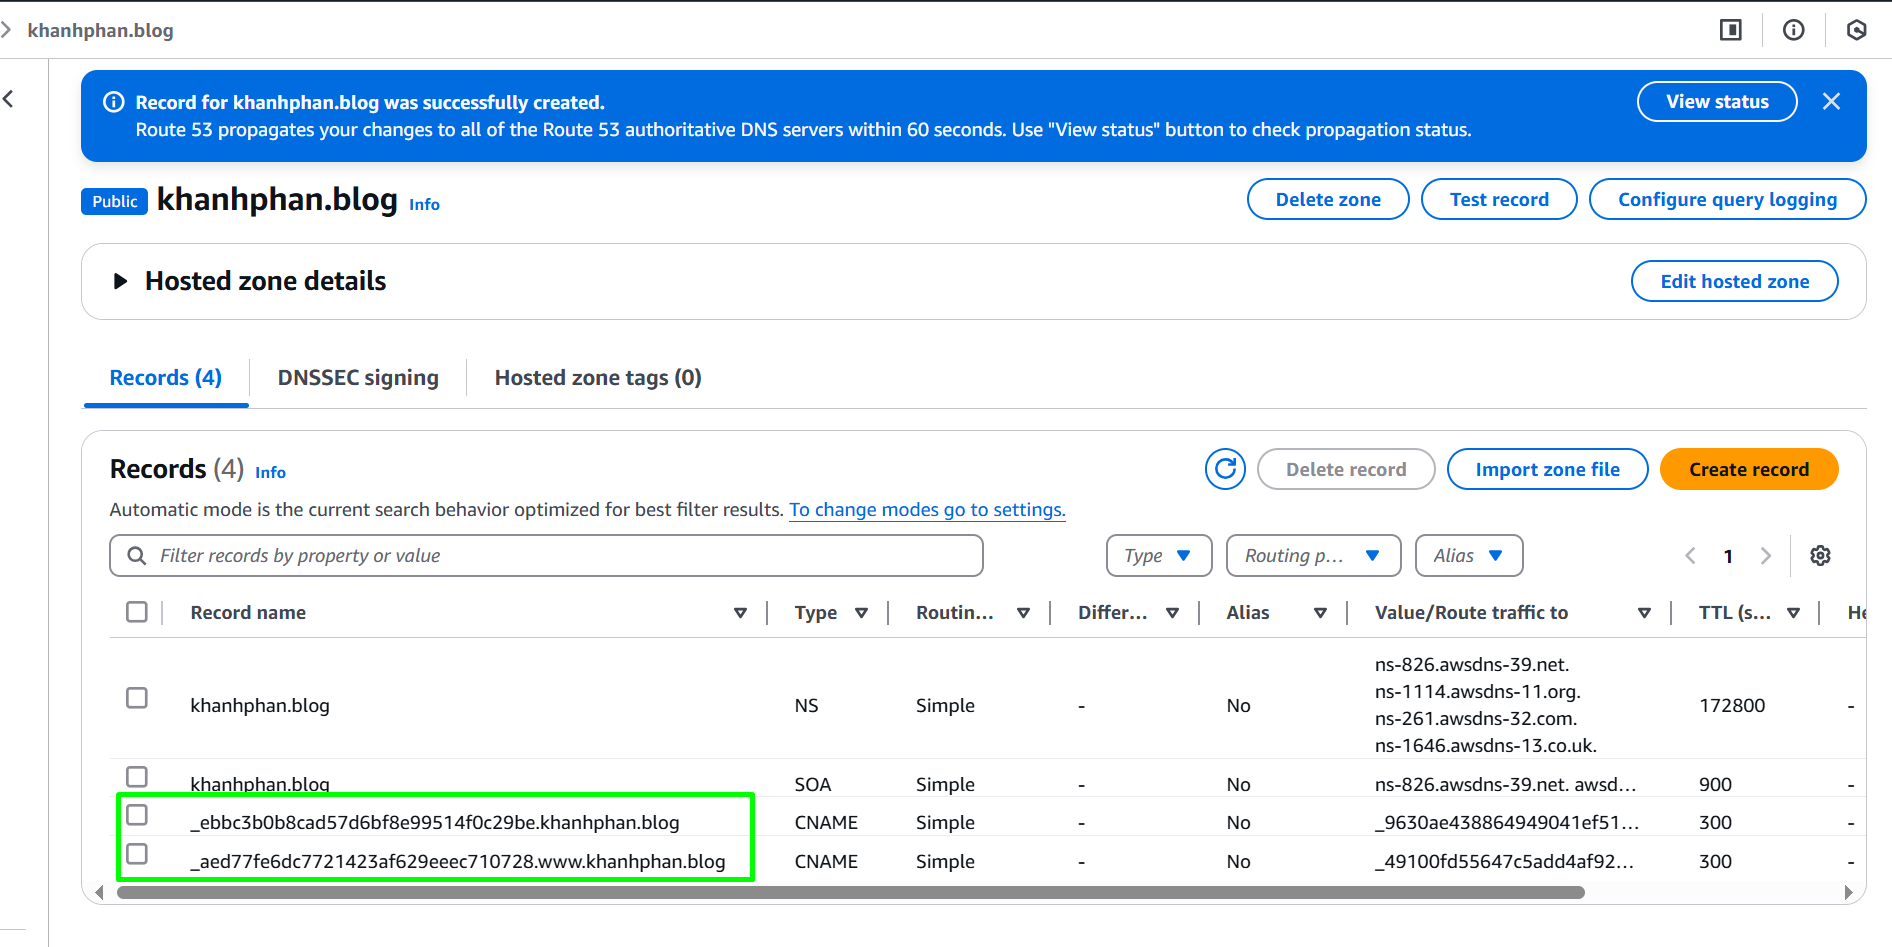This screenshot has width=1892, height=947.
Task: Open the info help panel icon
Action: pyautogui.click(x=1794, y=30)
